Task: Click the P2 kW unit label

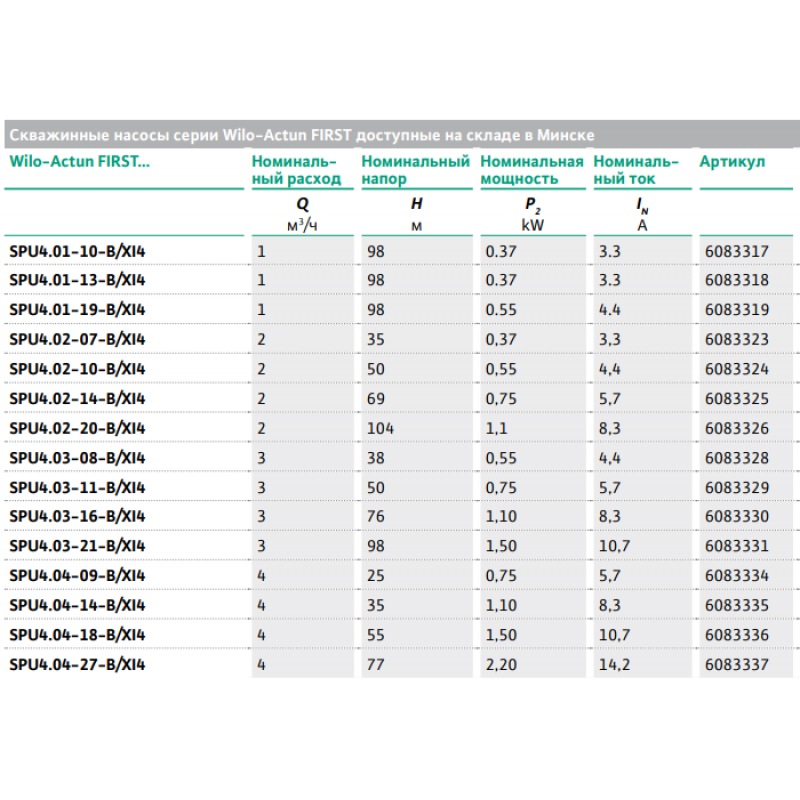Action: click(533, 214)
